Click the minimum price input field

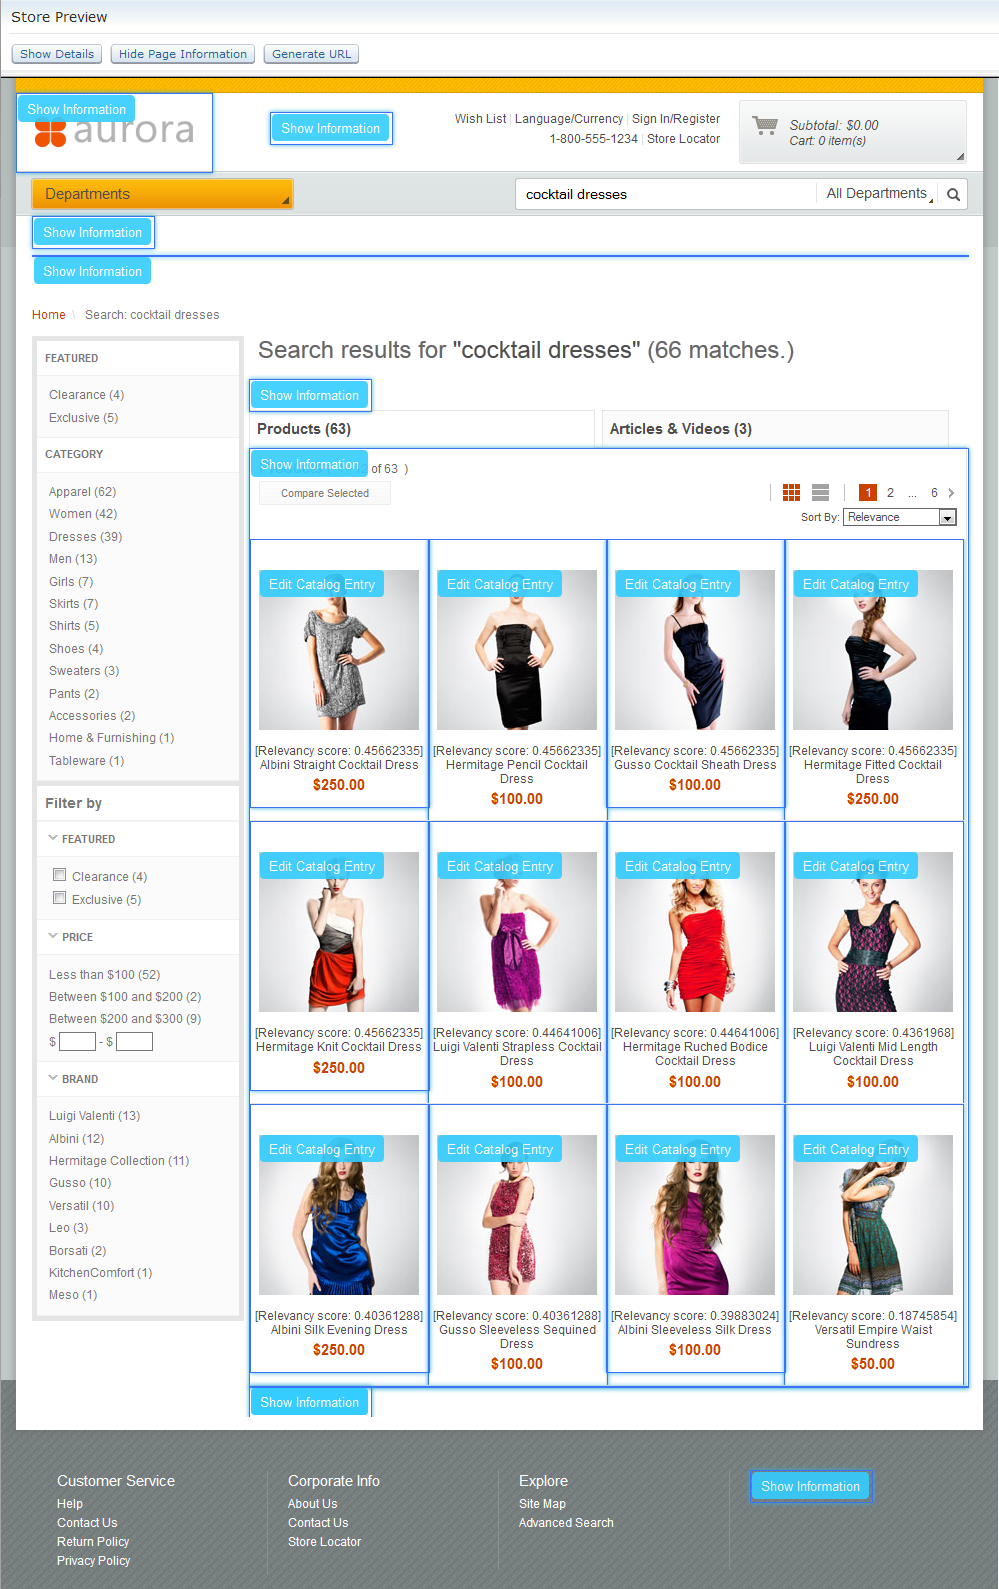coord(77,1042)
